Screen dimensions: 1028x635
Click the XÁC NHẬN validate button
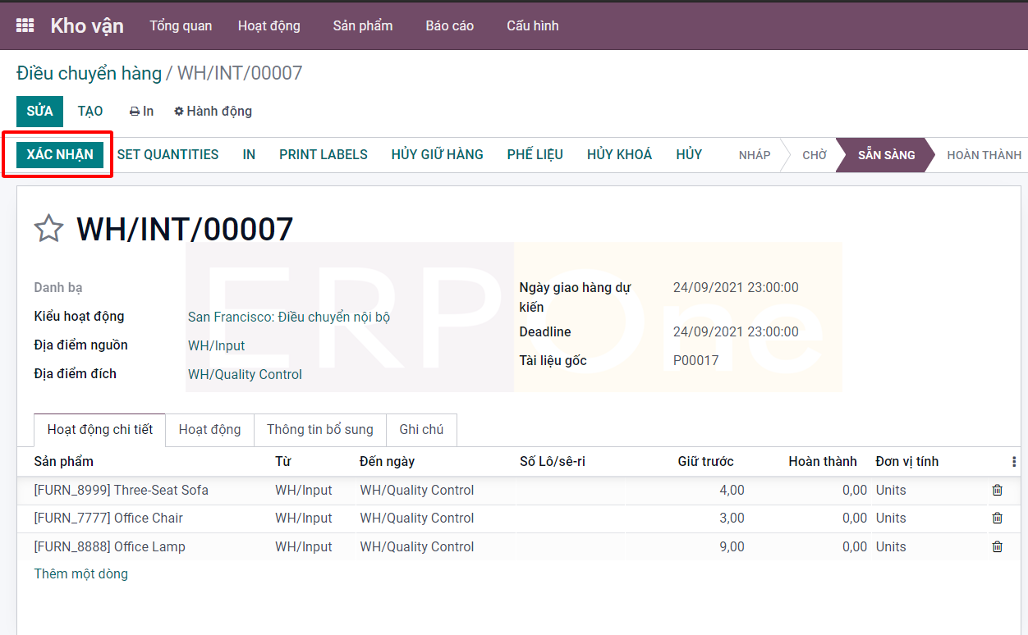pos(60,155)
